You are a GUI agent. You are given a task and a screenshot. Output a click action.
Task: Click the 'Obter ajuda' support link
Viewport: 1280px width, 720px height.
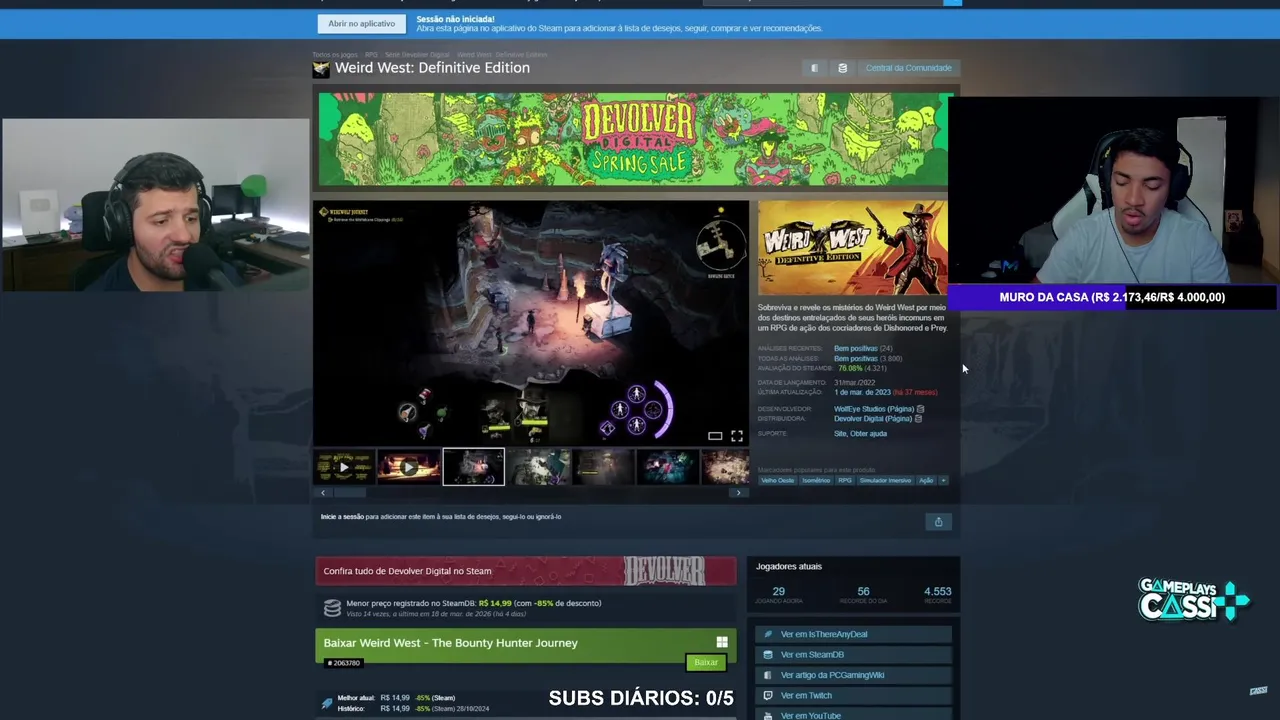tap(868, 433)
